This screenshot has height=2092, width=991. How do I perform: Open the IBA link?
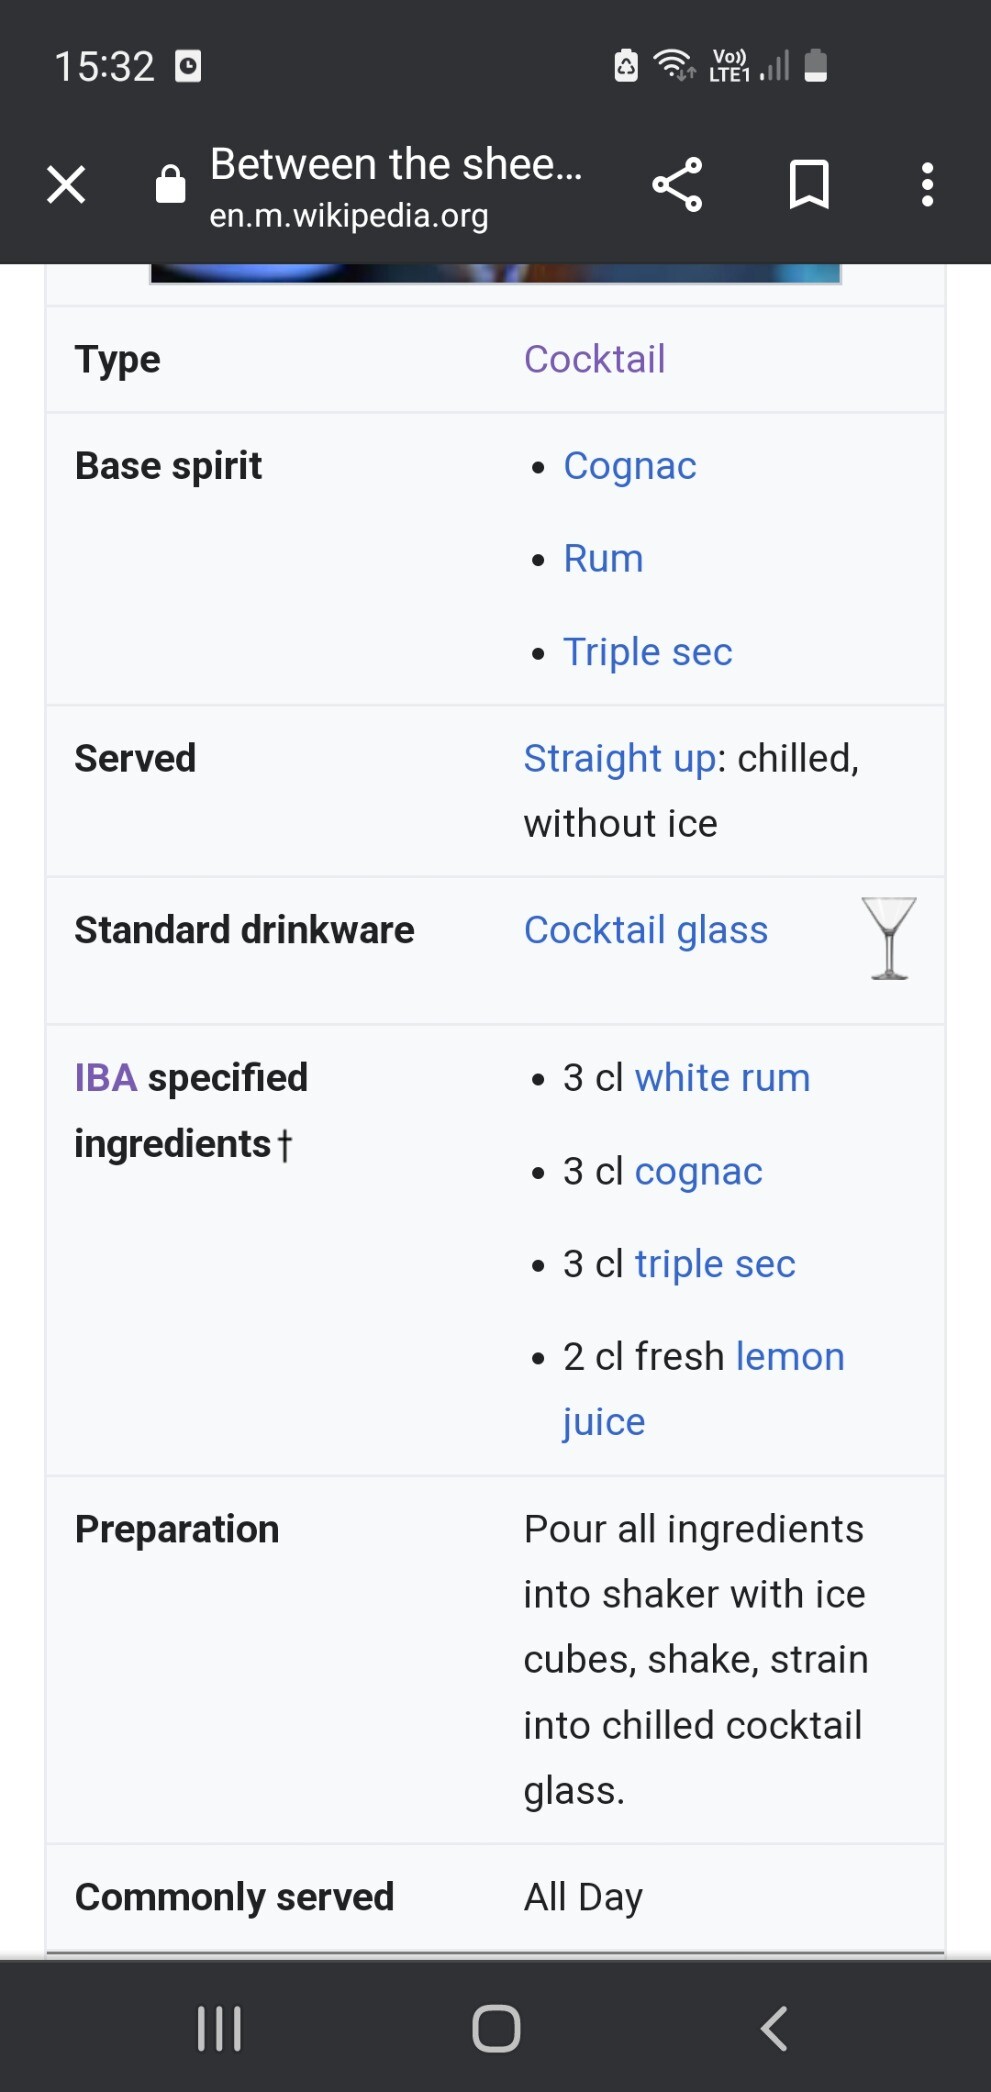click(106, 1078)
